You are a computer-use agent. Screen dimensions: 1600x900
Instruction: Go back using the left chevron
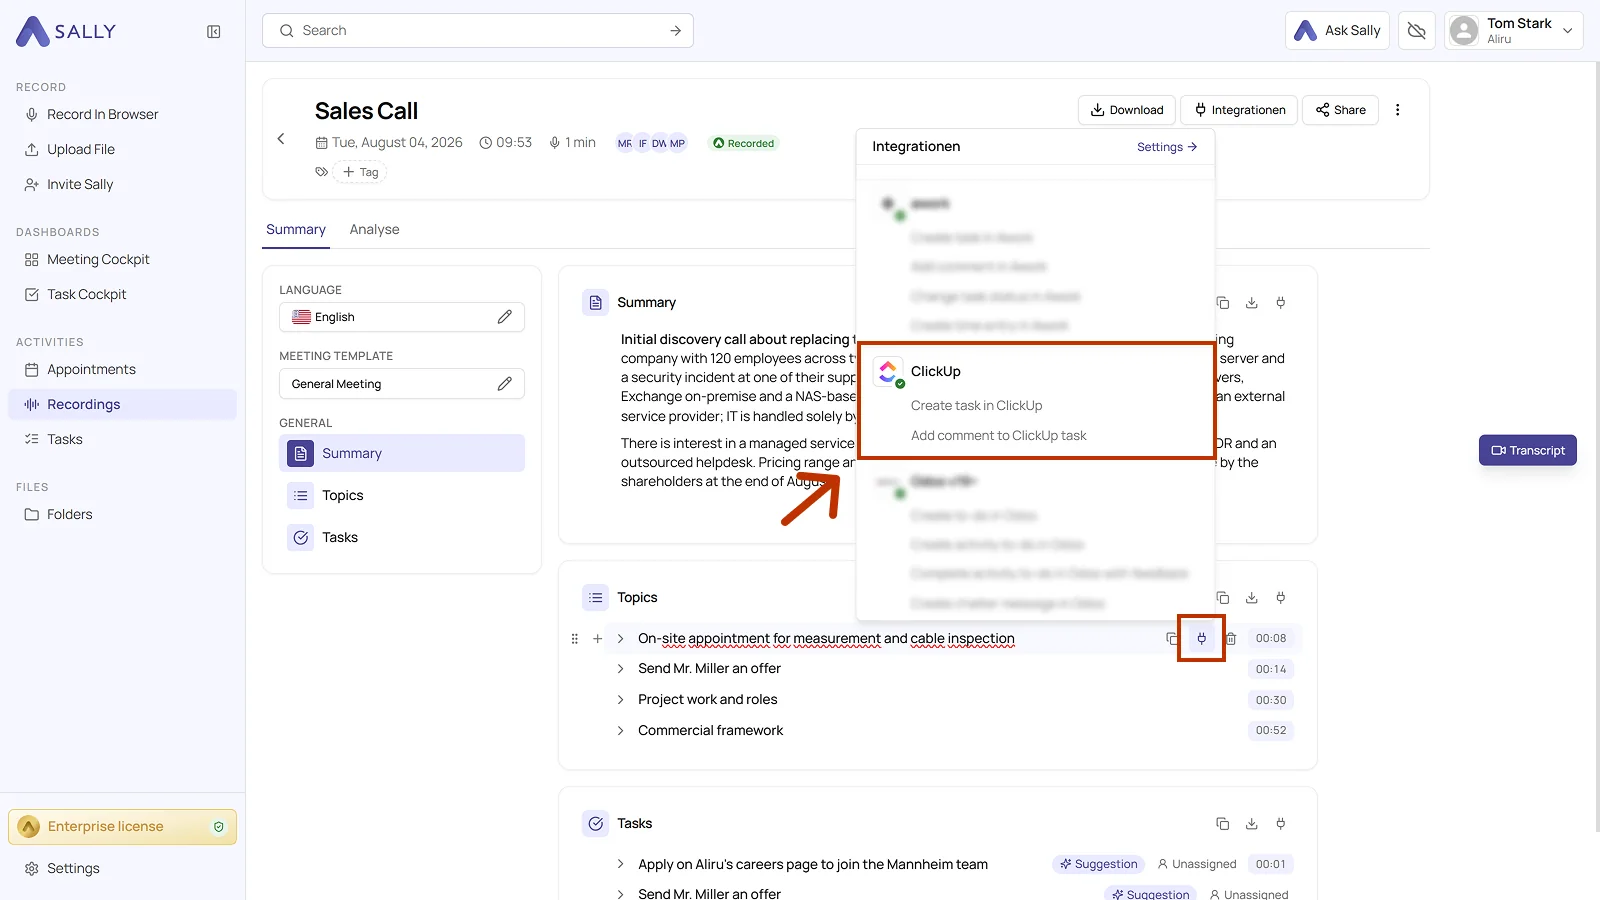coord(281,139)
